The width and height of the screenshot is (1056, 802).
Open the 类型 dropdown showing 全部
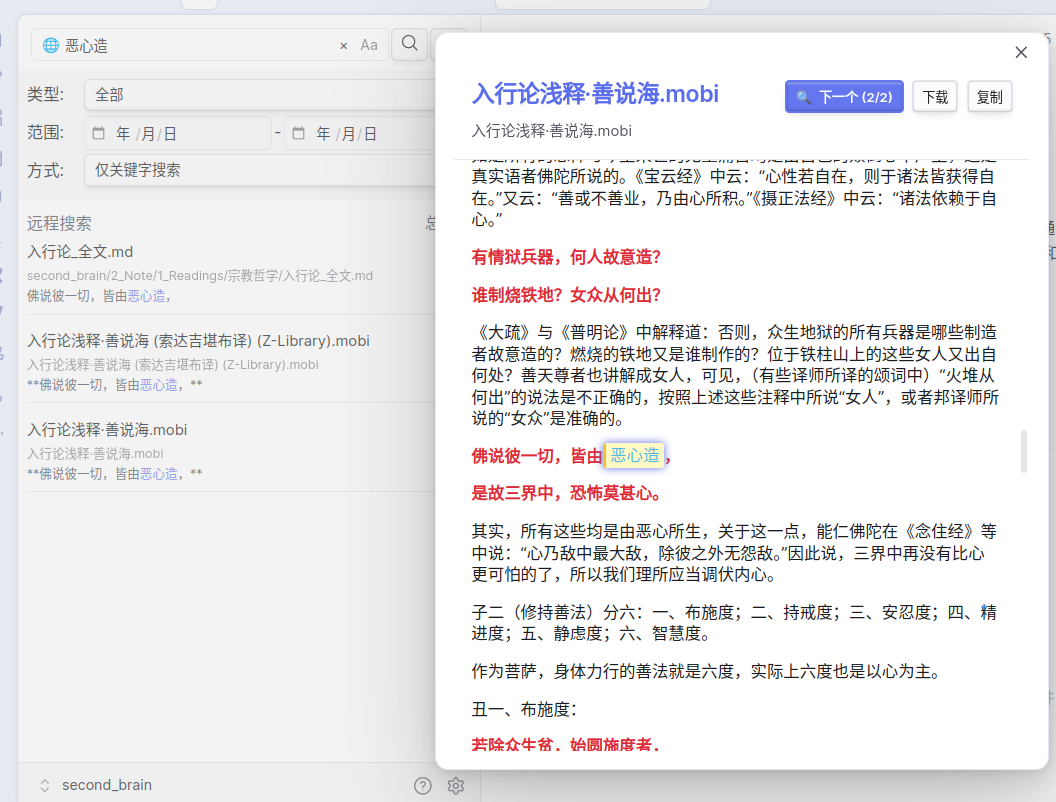click(260, 95)
